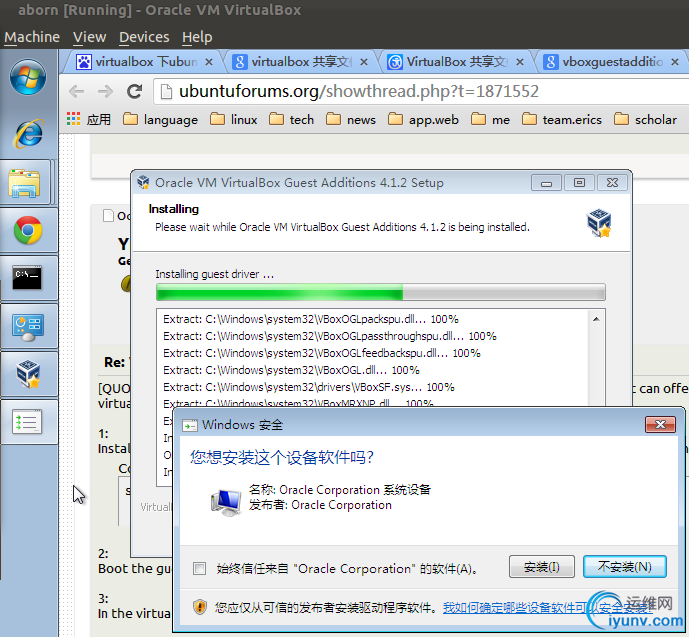This screenshot has height=637, width=689.
Task: Open link about which device software is safe
Action: click(548, 608)
